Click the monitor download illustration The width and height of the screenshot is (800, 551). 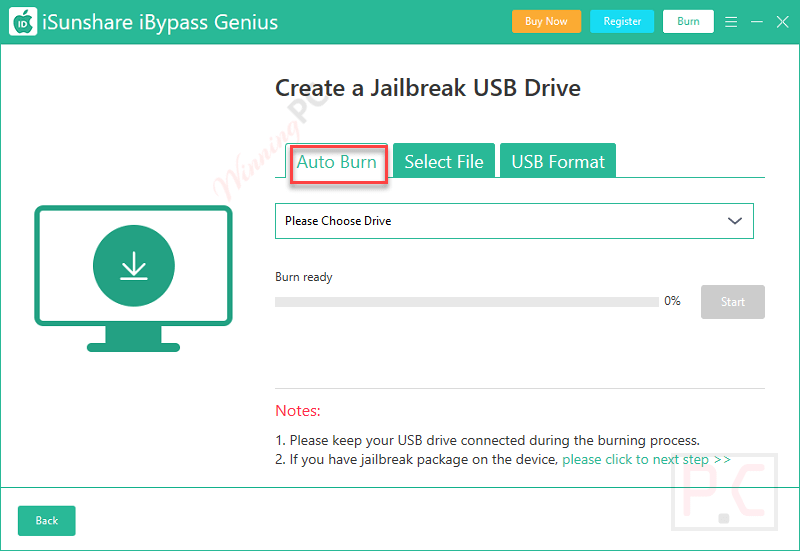pos(133,278)
